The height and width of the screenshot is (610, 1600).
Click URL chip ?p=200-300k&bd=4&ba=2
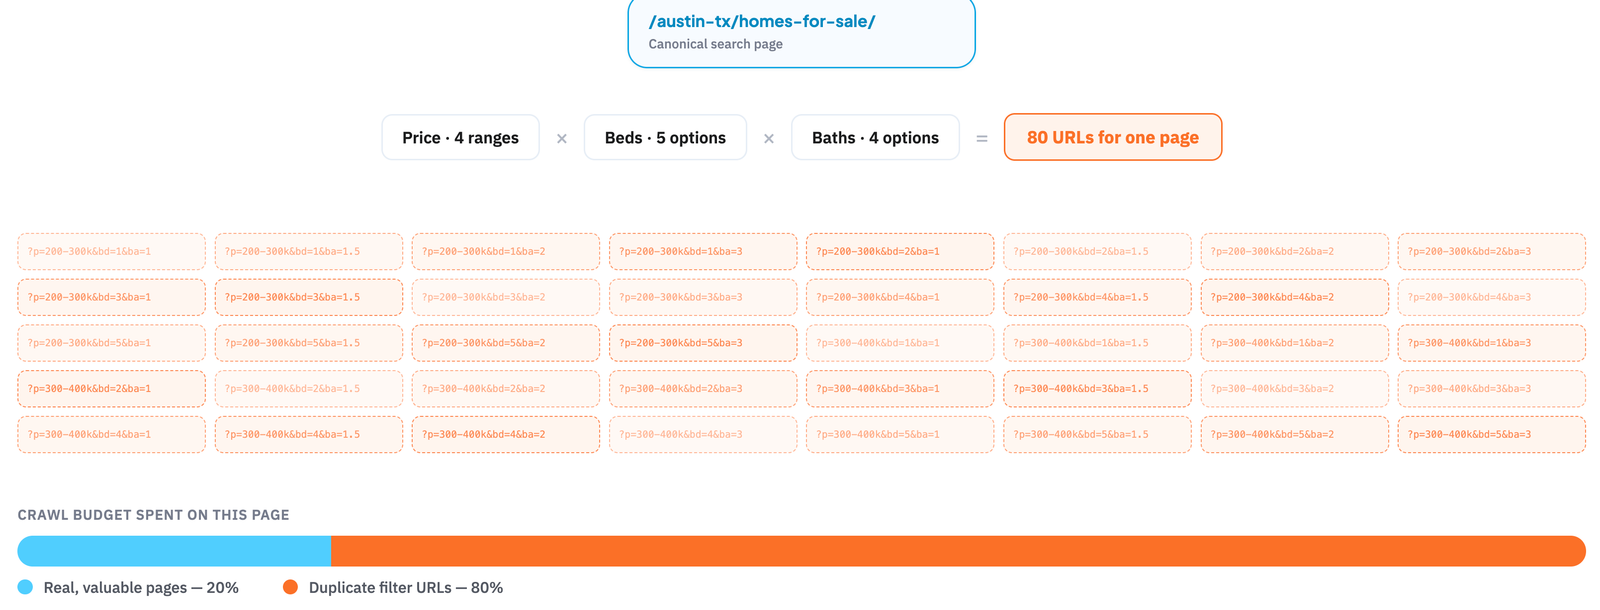click(x=1294, y=298)
